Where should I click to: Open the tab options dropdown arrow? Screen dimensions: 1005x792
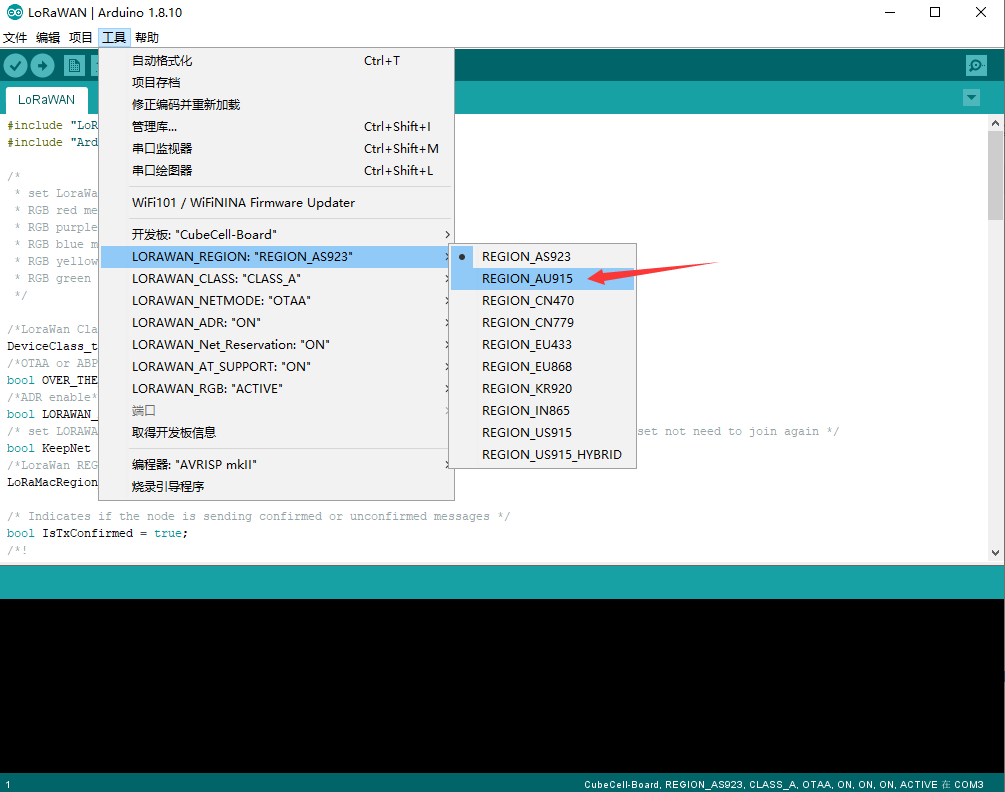tap(971, 97)
